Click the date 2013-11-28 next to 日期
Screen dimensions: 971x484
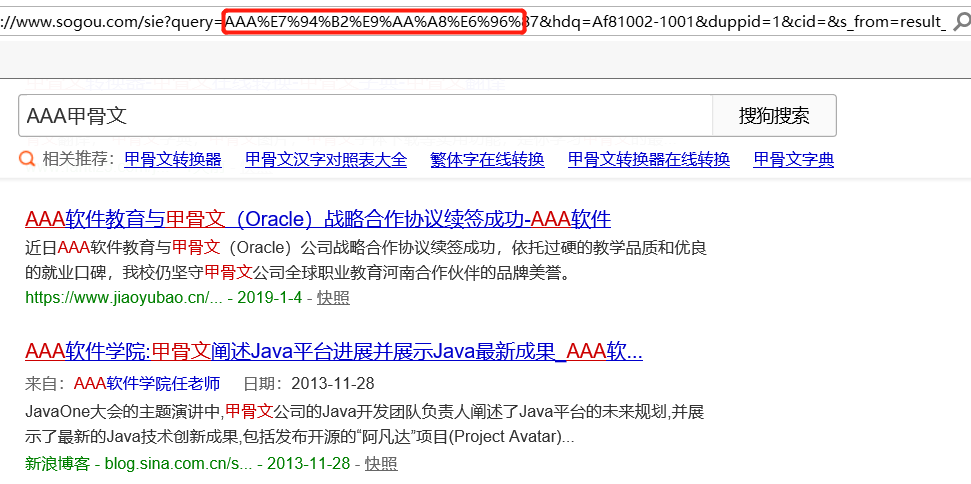coord(333,384)
